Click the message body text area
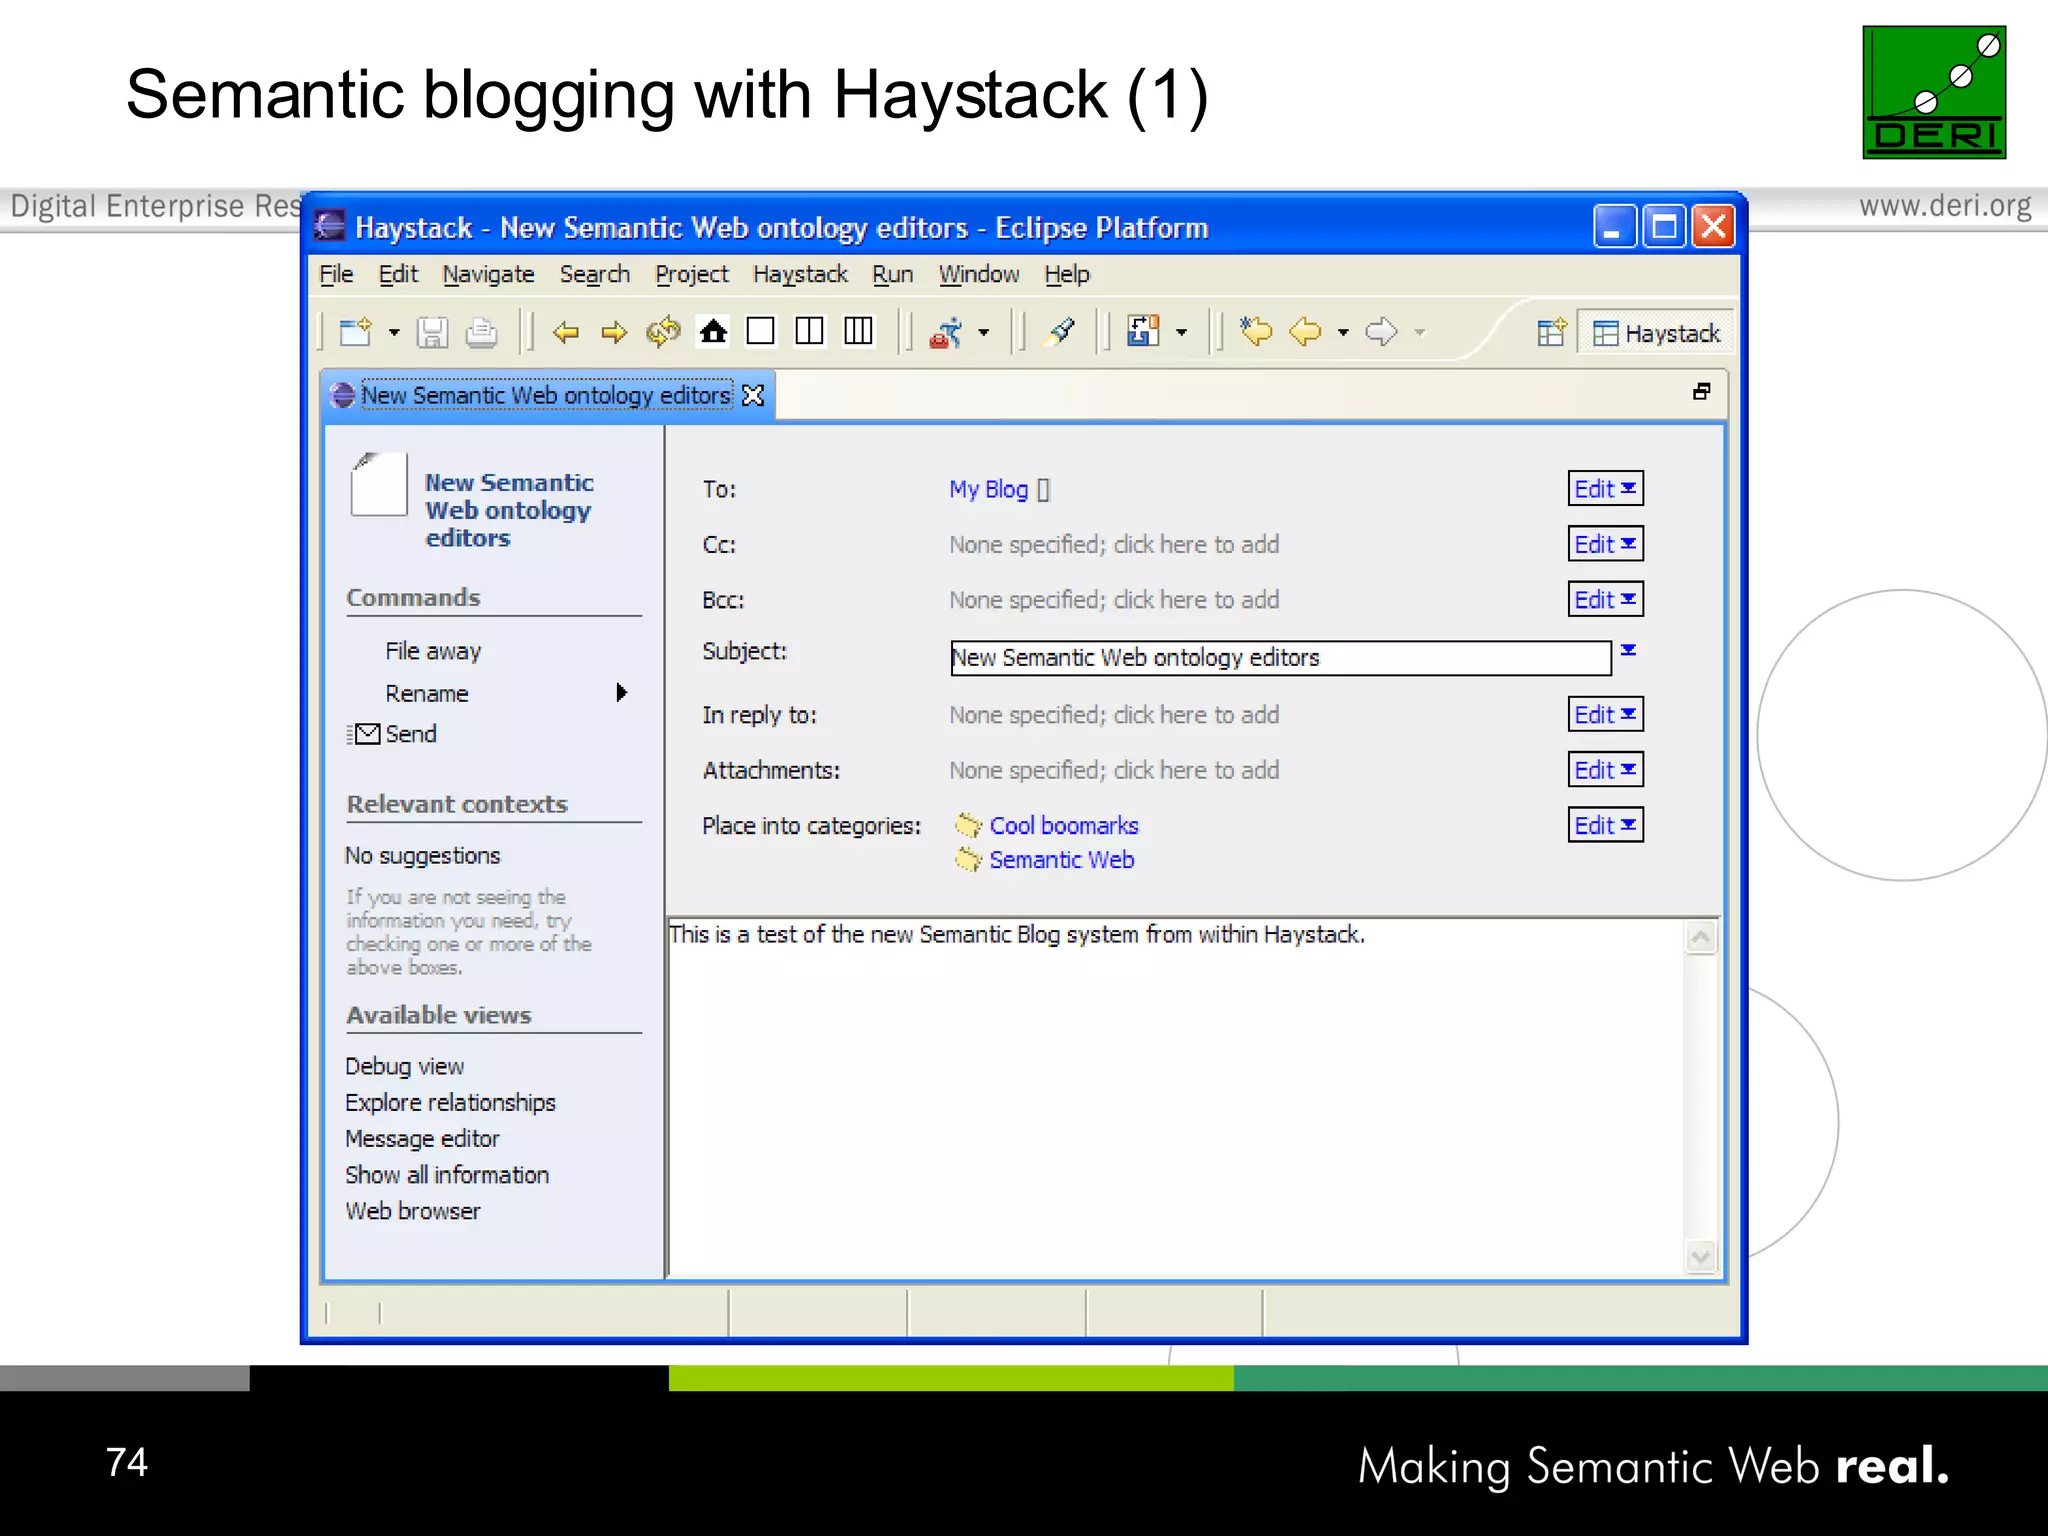This screenshot has height=1536, width=2048. tap(1176, 1098)
